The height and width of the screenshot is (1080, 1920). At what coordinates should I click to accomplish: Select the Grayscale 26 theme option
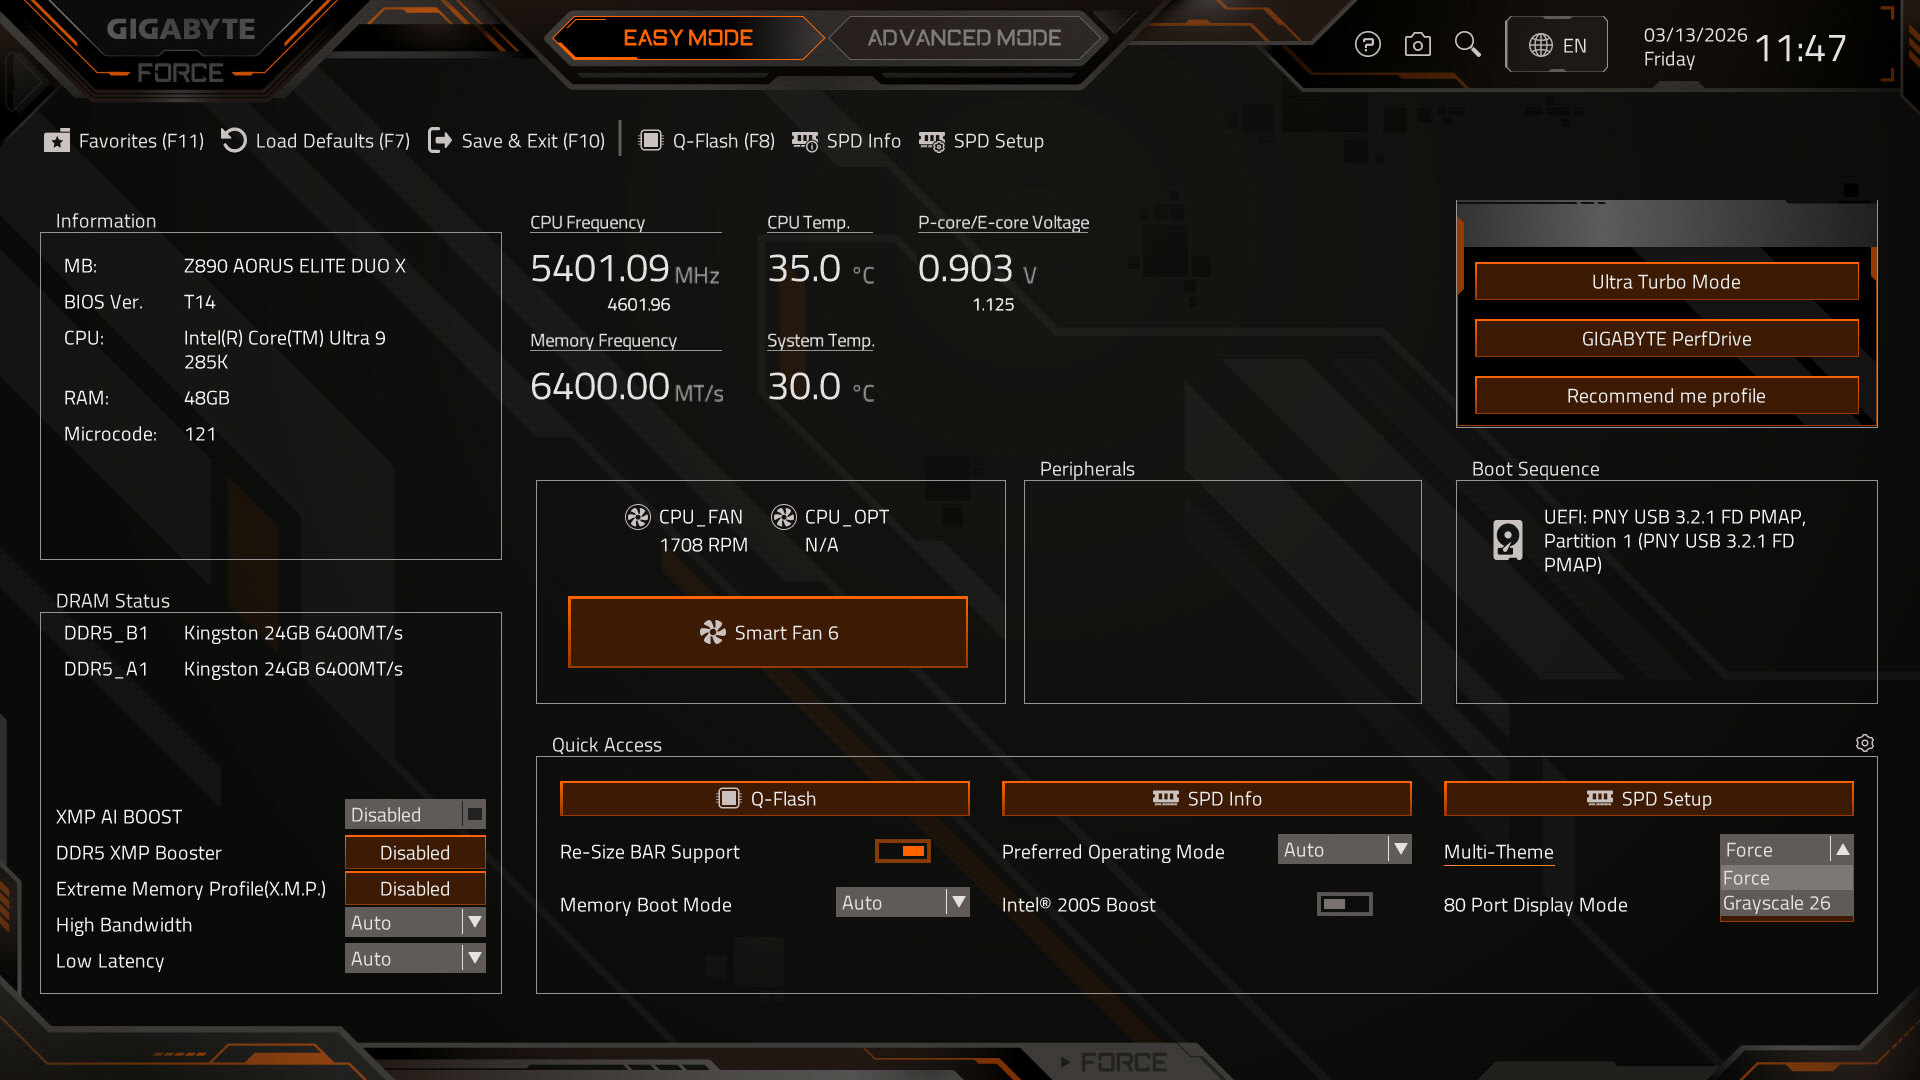[1776, 903]
